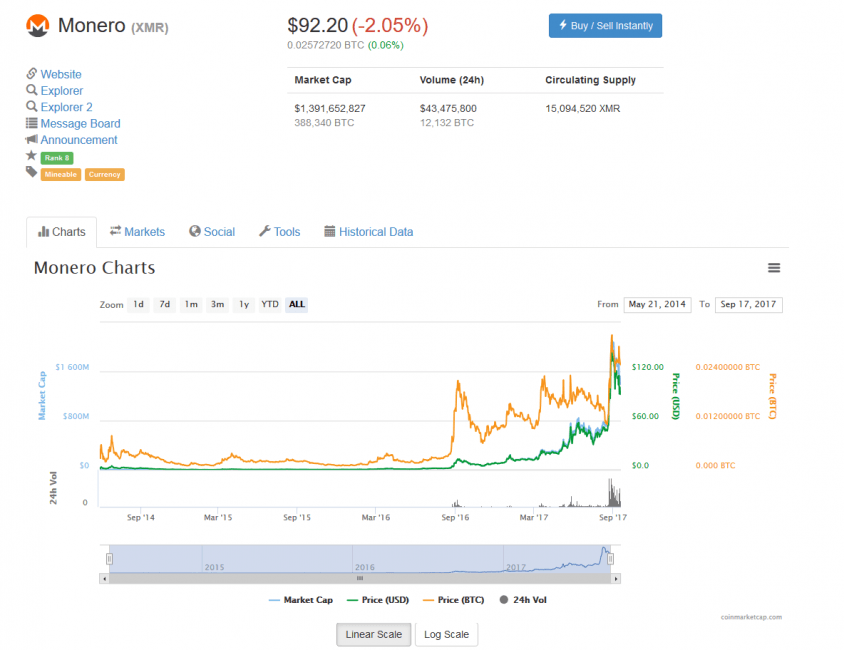Click the To date field Sep 17, 2017
844x650 pixels.
coord(748,305)
